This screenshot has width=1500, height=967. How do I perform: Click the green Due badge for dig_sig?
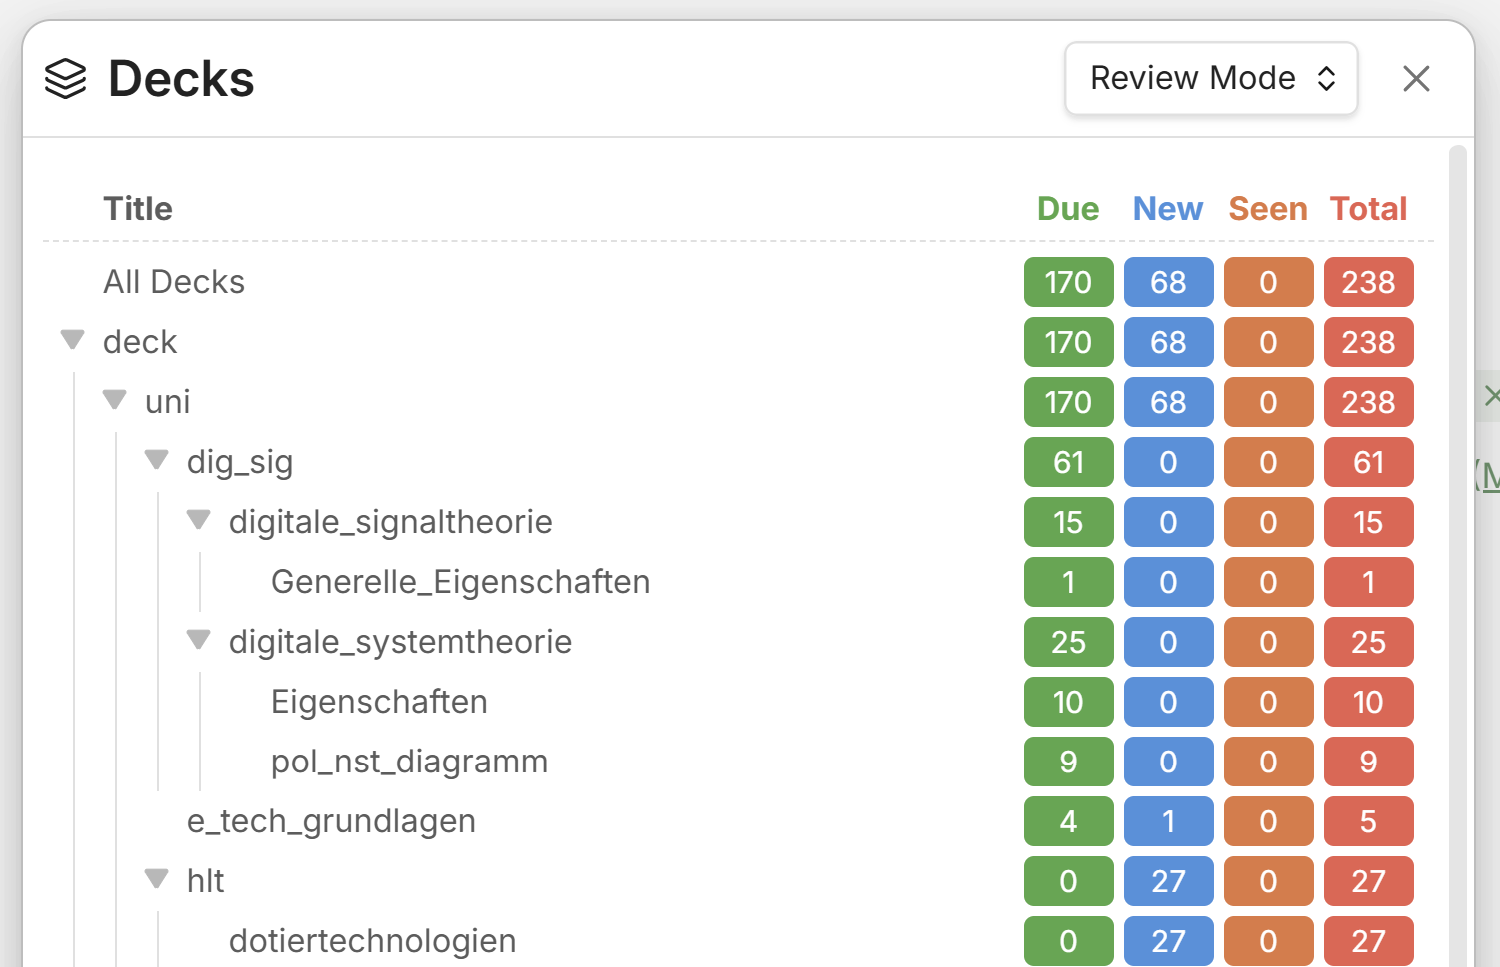click(1068, 462)
